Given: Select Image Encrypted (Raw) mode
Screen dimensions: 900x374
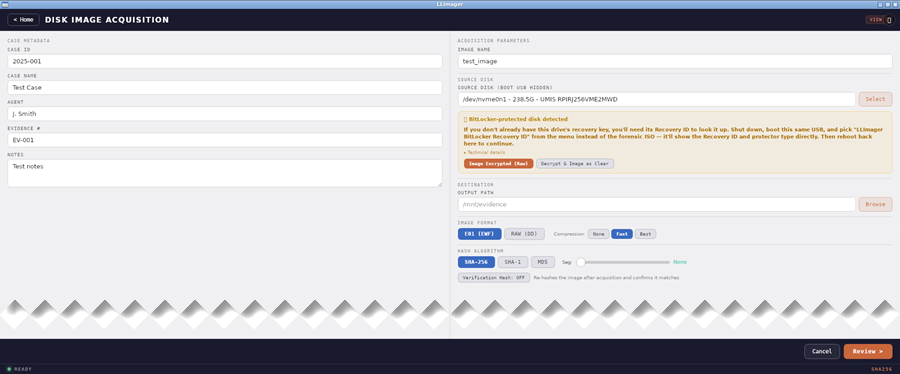Looking at the screenshot, I should [x=498, y=163].
